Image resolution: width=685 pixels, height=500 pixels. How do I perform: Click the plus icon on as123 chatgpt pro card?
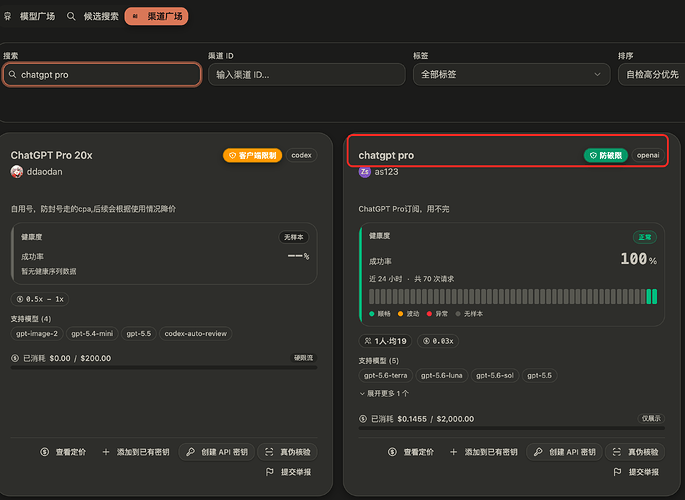point(453,452)
